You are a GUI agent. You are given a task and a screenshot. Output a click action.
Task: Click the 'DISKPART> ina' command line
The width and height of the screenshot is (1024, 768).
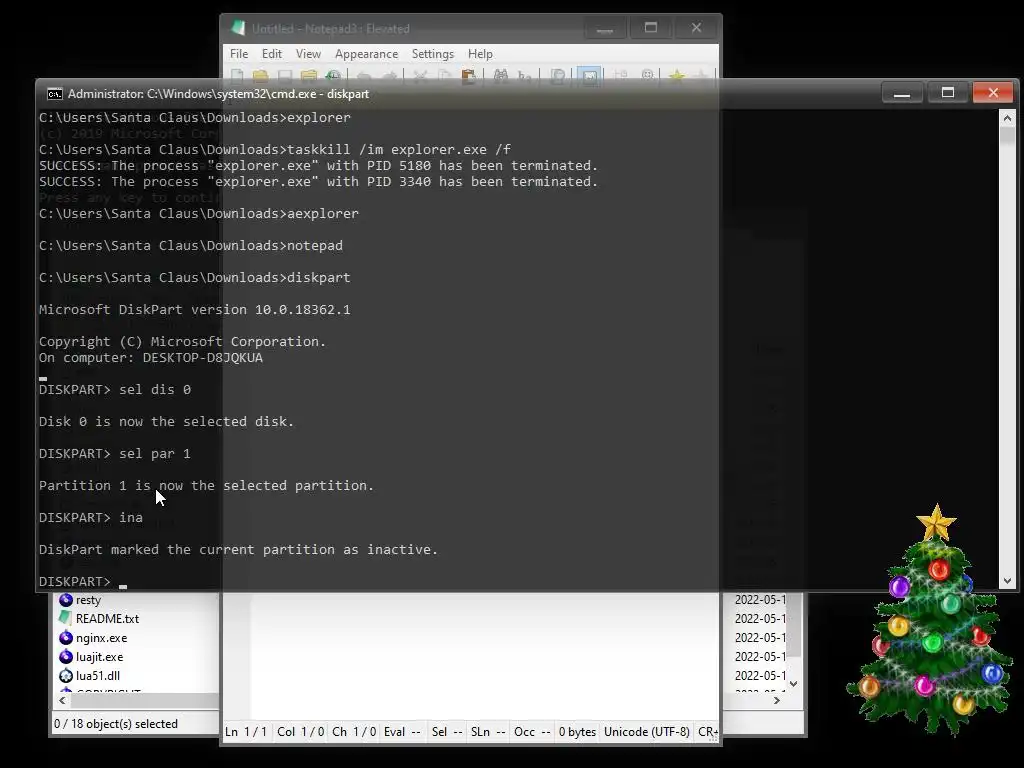(x=91, y=518)
